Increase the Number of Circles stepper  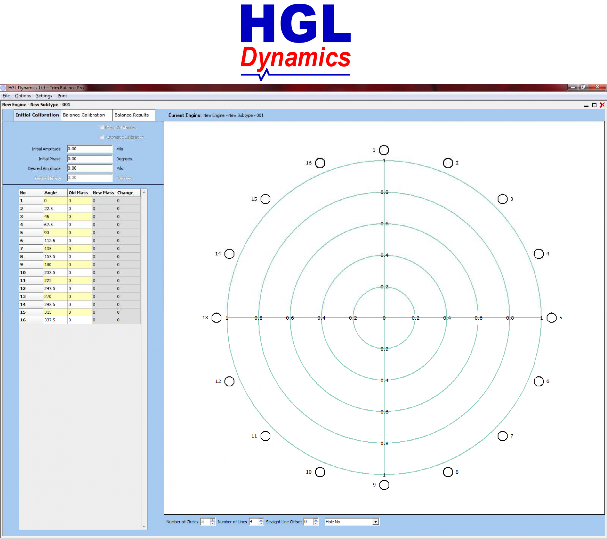213,520
